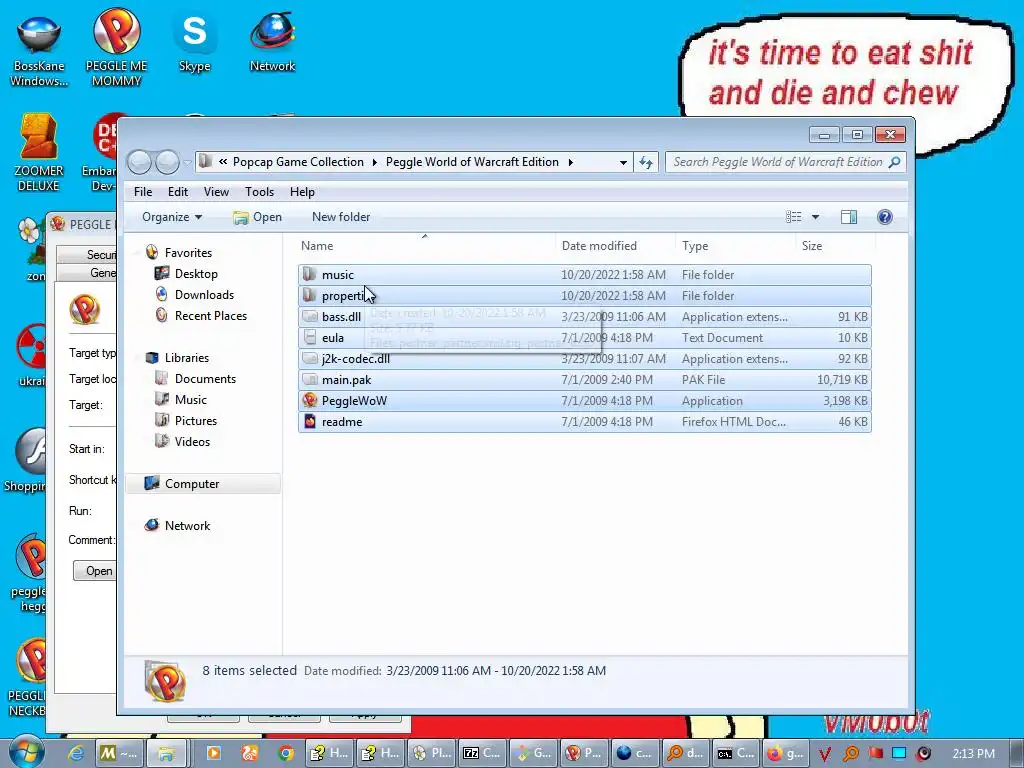Expand arrow after Popcap Game Collection breadcrumb

point(375,162)
